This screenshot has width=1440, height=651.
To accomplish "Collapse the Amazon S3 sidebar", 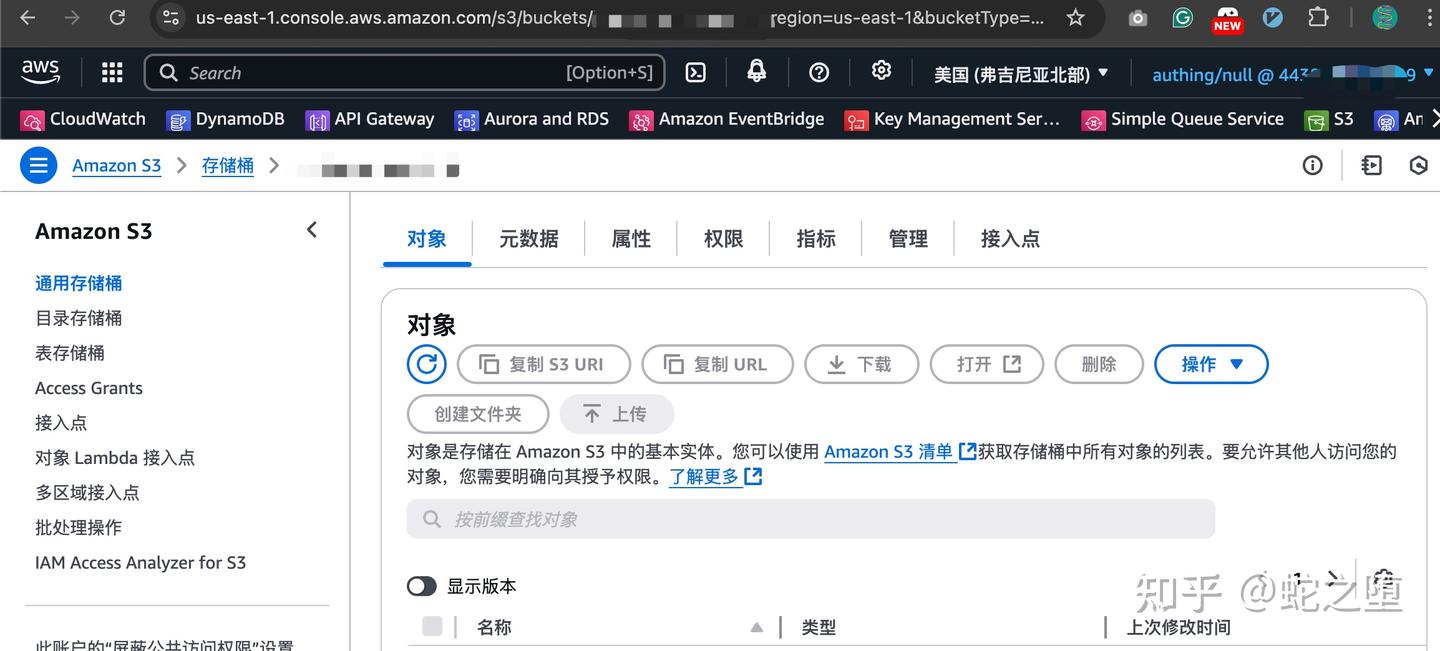I will (311, 229).
